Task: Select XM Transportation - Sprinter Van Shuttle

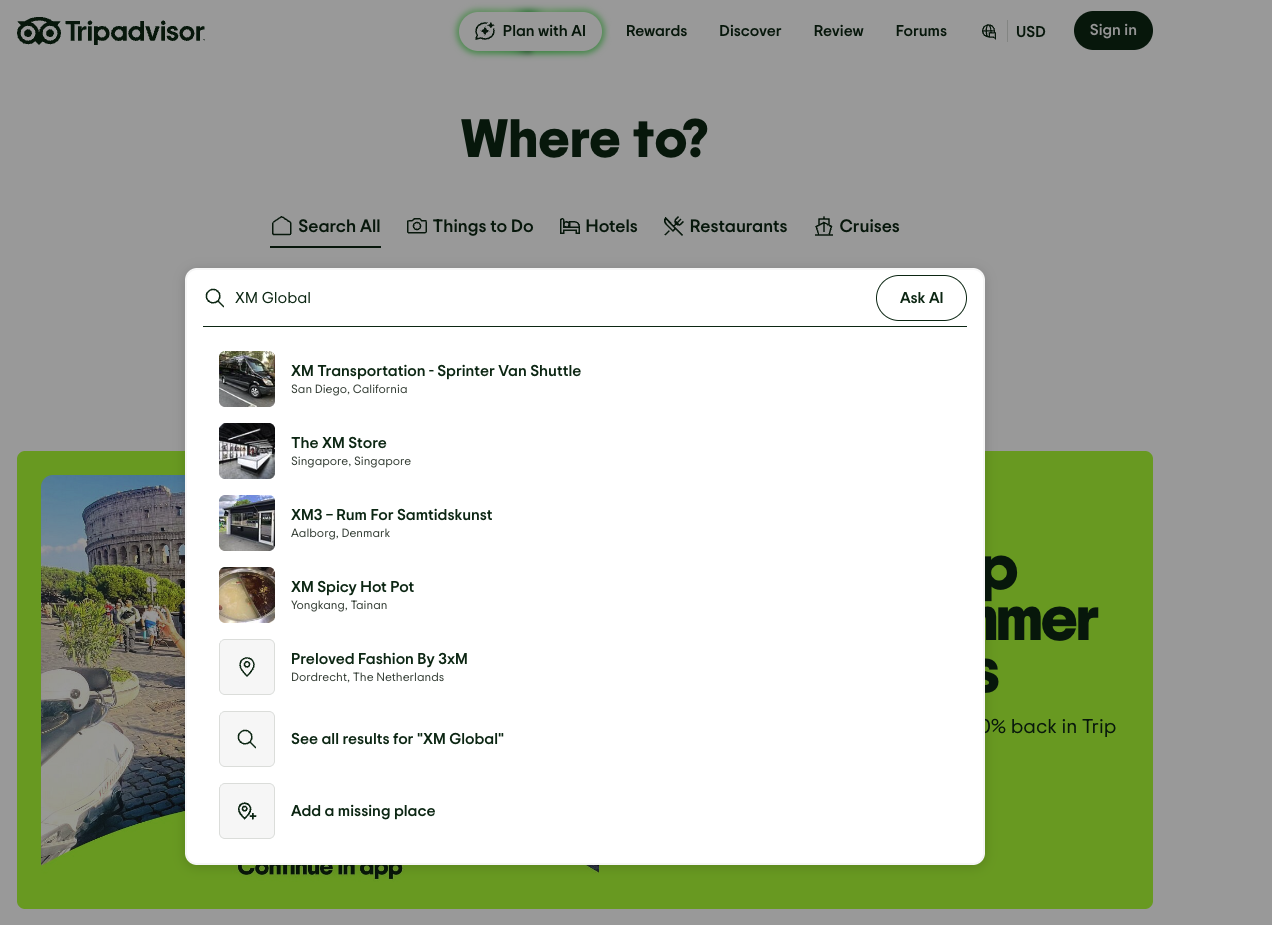Action: pyautogui.click(x=585, y=379)
